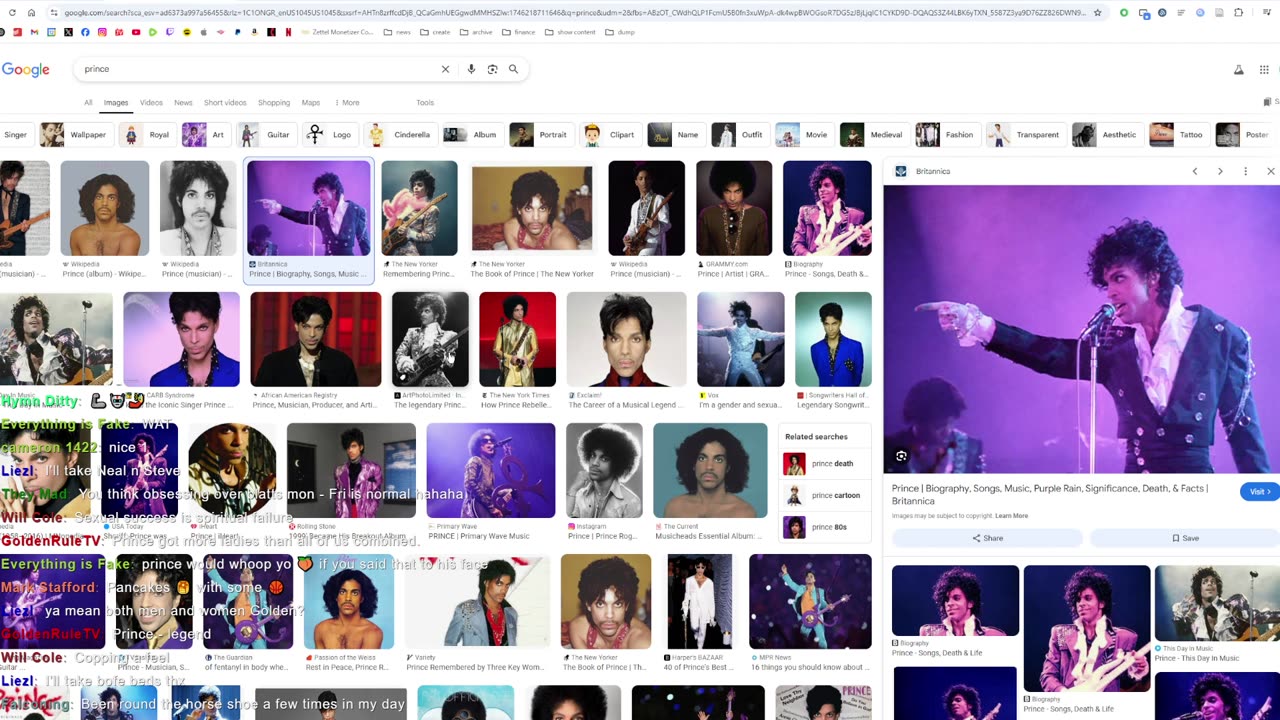Open the Netflix bookmark
This screenshot has height=720, width=1280.
(x=288, y=32)
